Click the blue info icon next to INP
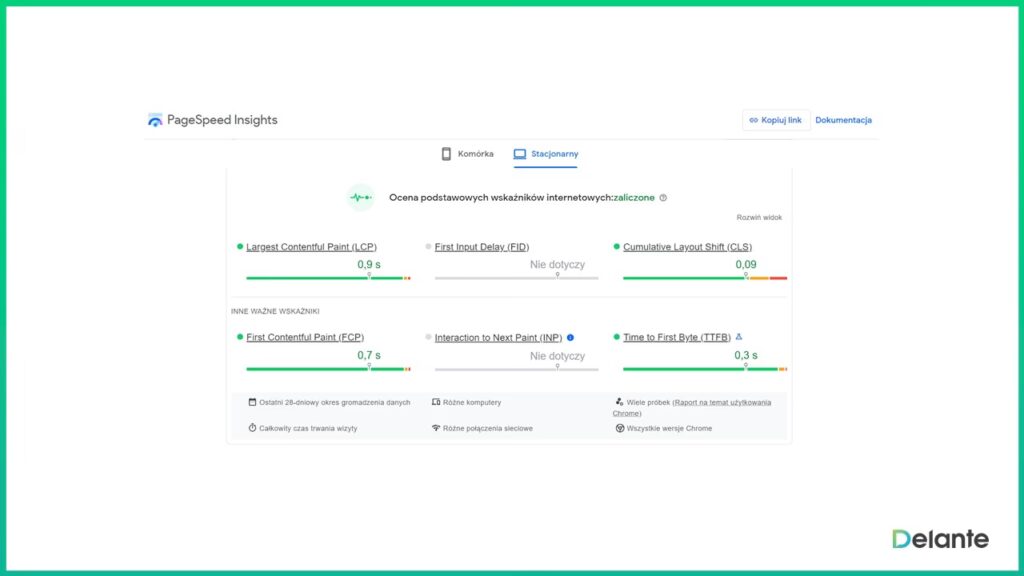 point(571,338)
